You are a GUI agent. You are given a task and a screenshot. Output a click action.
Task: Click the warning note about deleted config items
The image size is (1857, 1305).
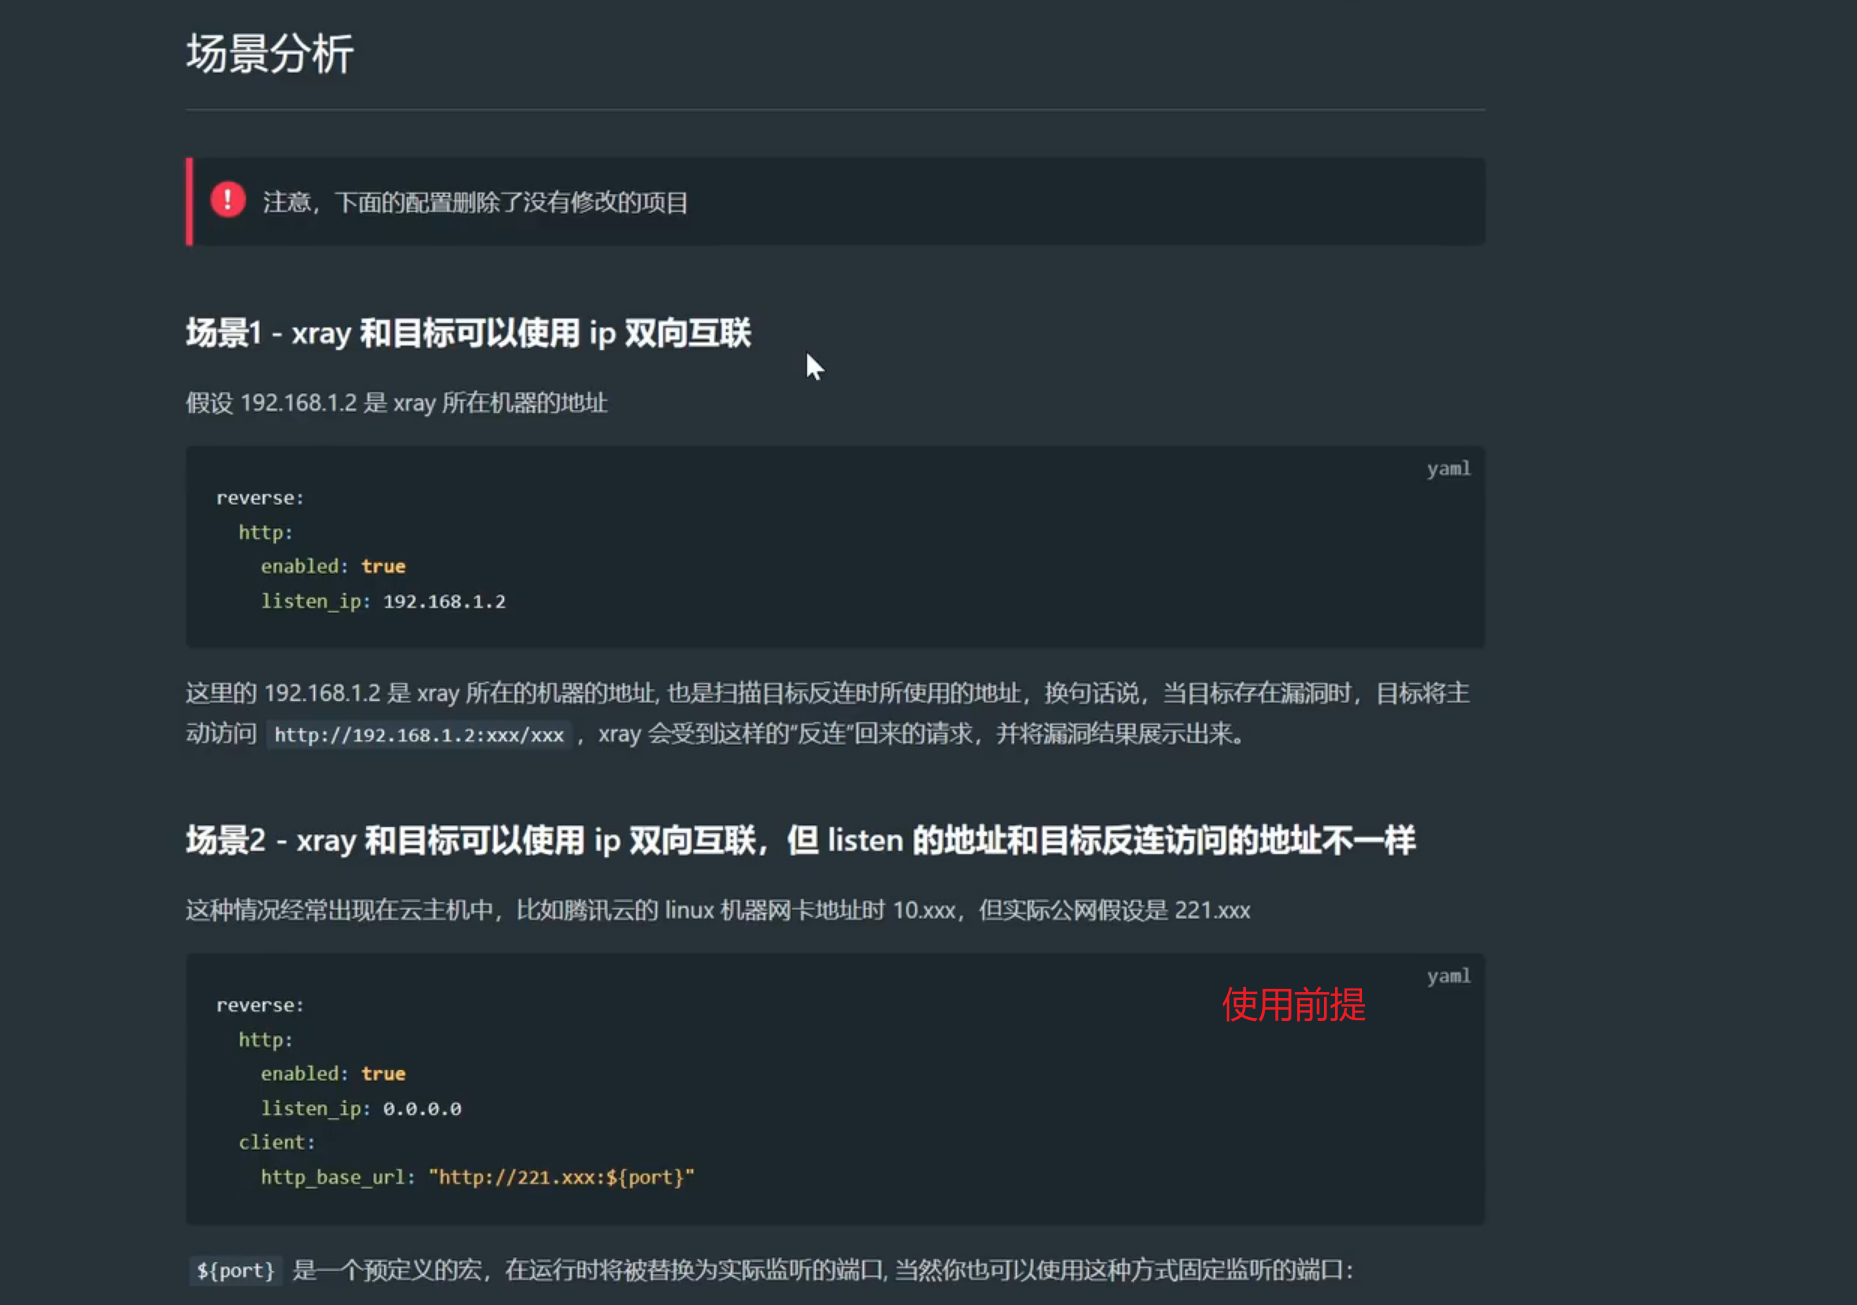(475, 203)
